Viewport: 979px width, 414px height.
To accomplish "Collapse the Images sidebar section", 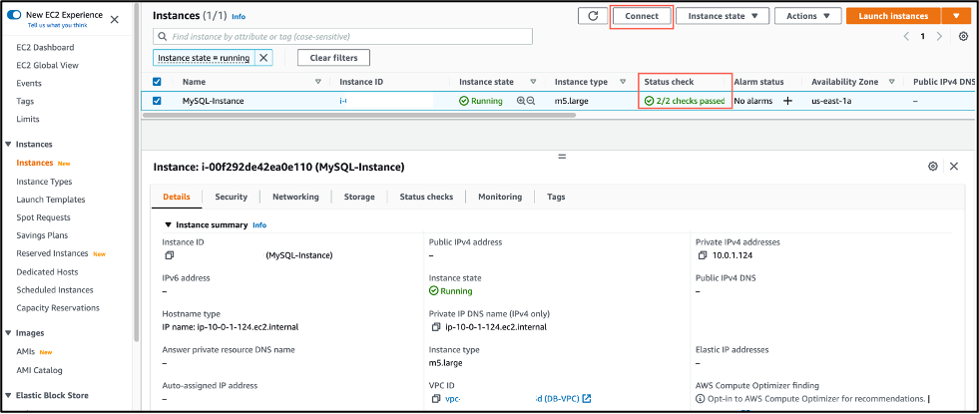I will tap(8, 333).
